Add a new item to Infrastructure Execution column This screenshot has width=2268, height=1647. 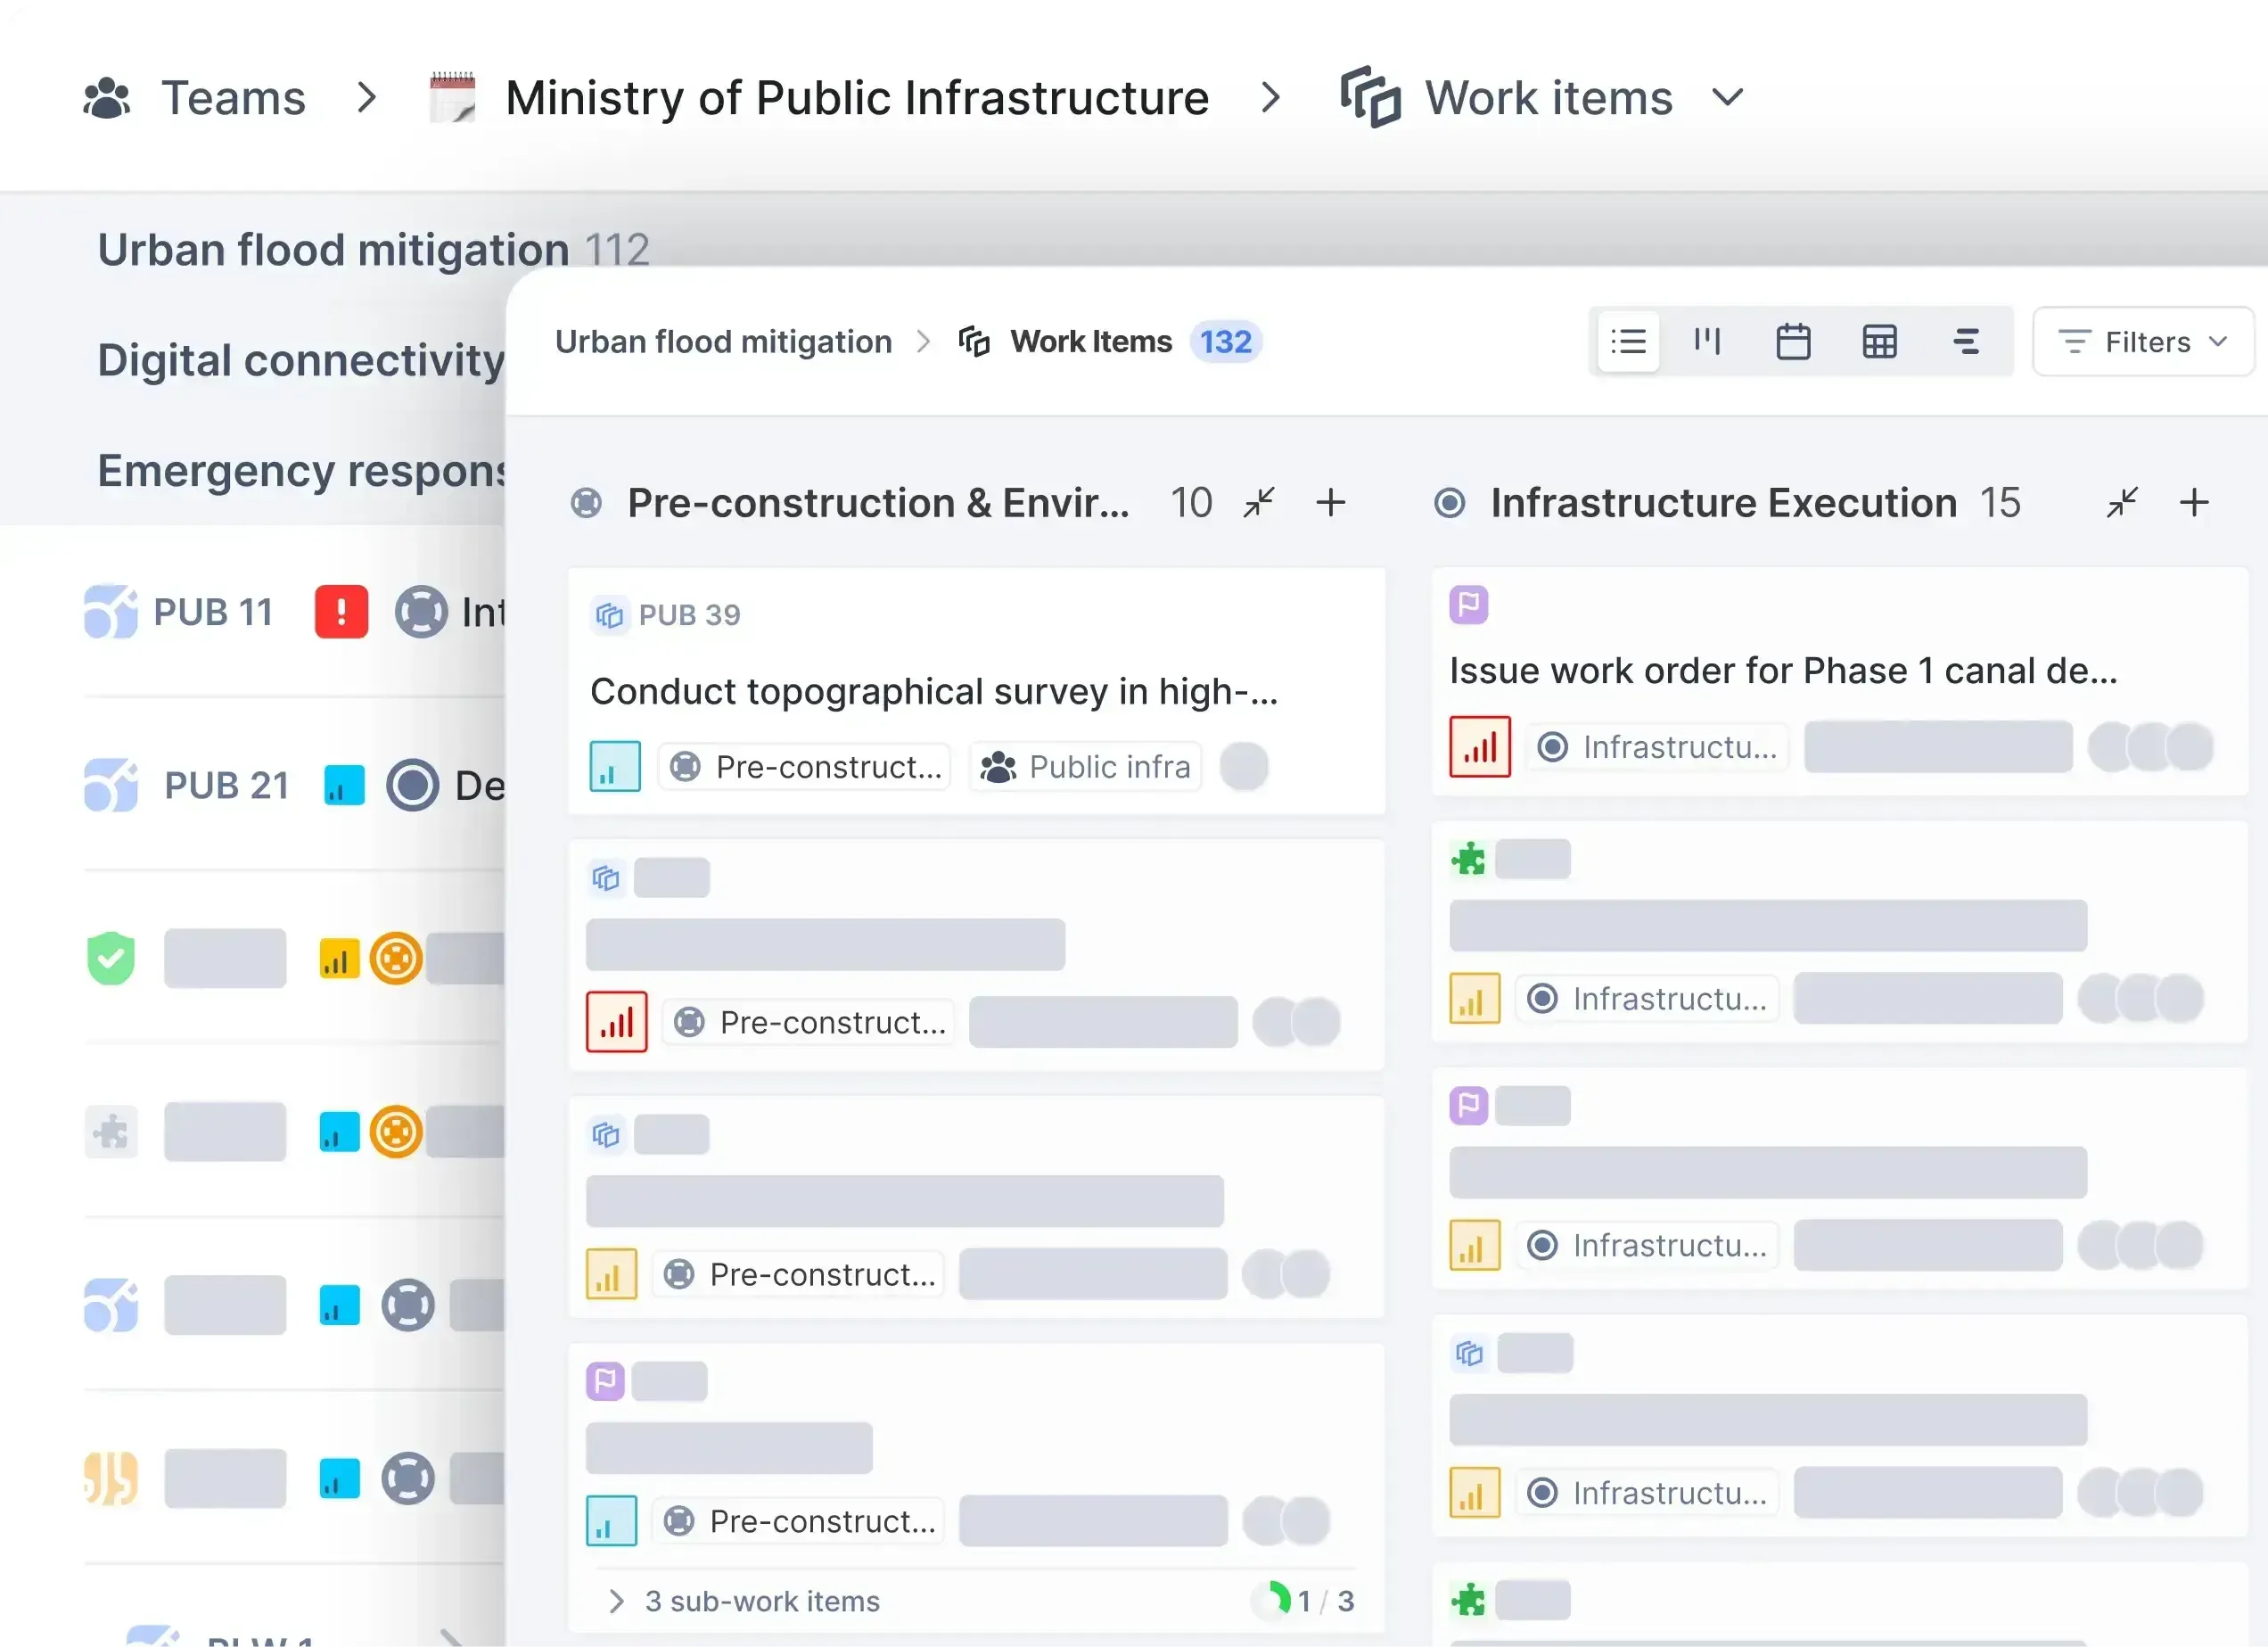point(2195,503)
